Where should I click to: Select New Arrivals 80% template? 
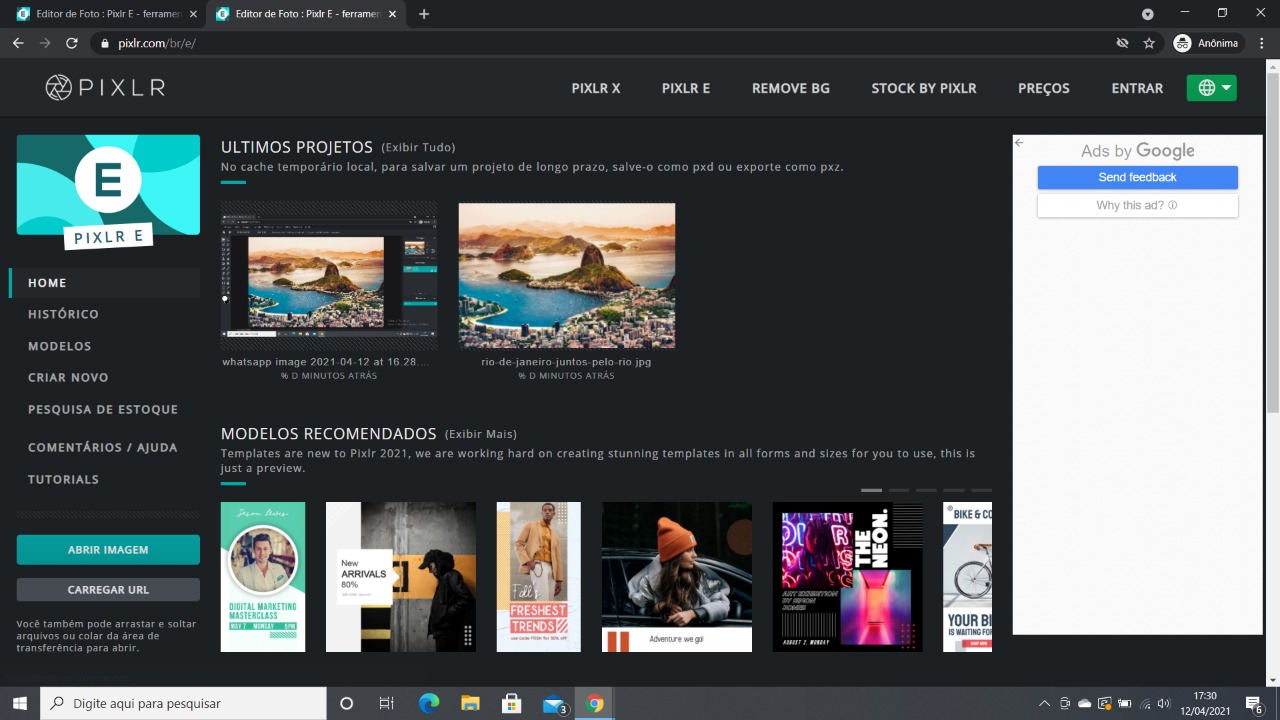click(x=401, y=577)
